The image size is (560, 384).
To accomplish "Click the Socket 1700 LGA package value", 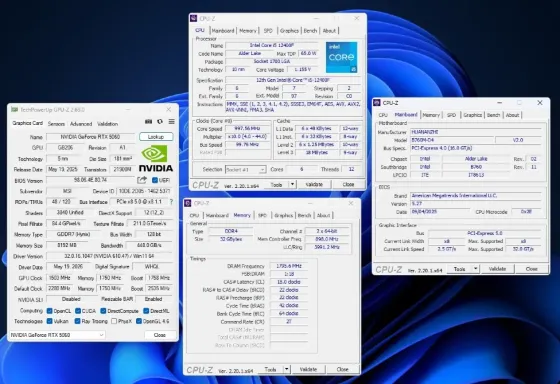I will (272, 61).
